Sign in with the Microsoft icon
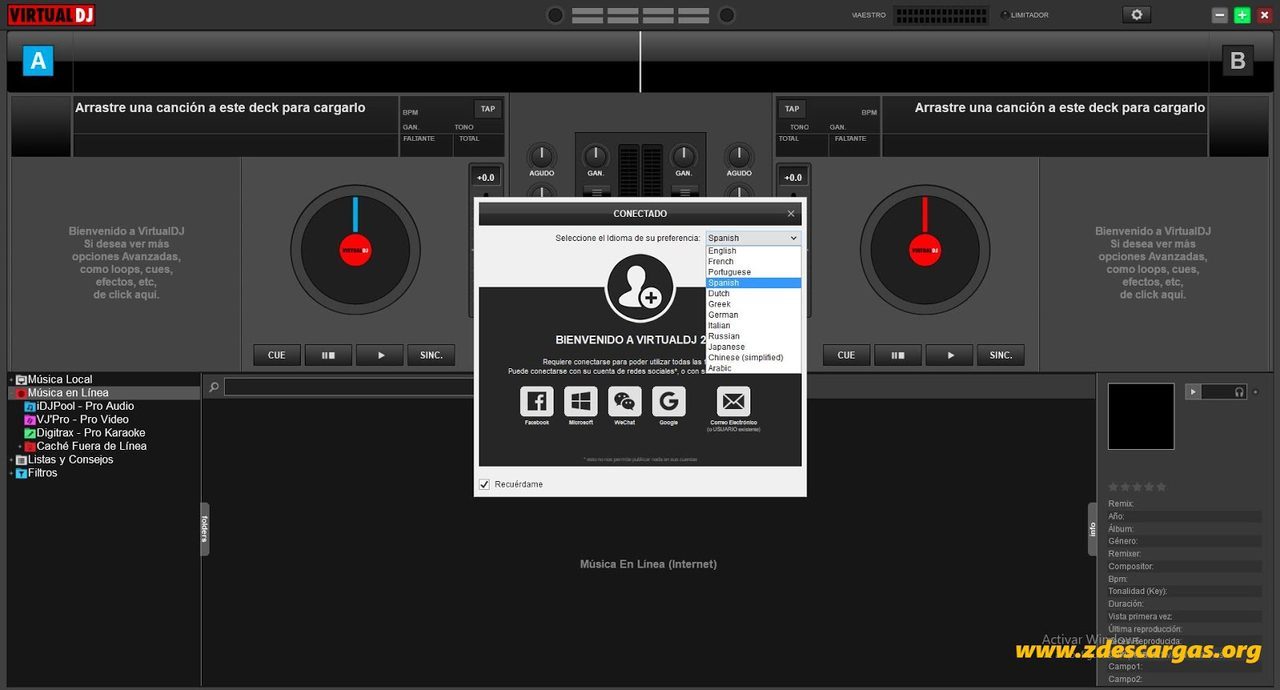Viewport: 1280px width, 690px height. [x=581, y=402]
